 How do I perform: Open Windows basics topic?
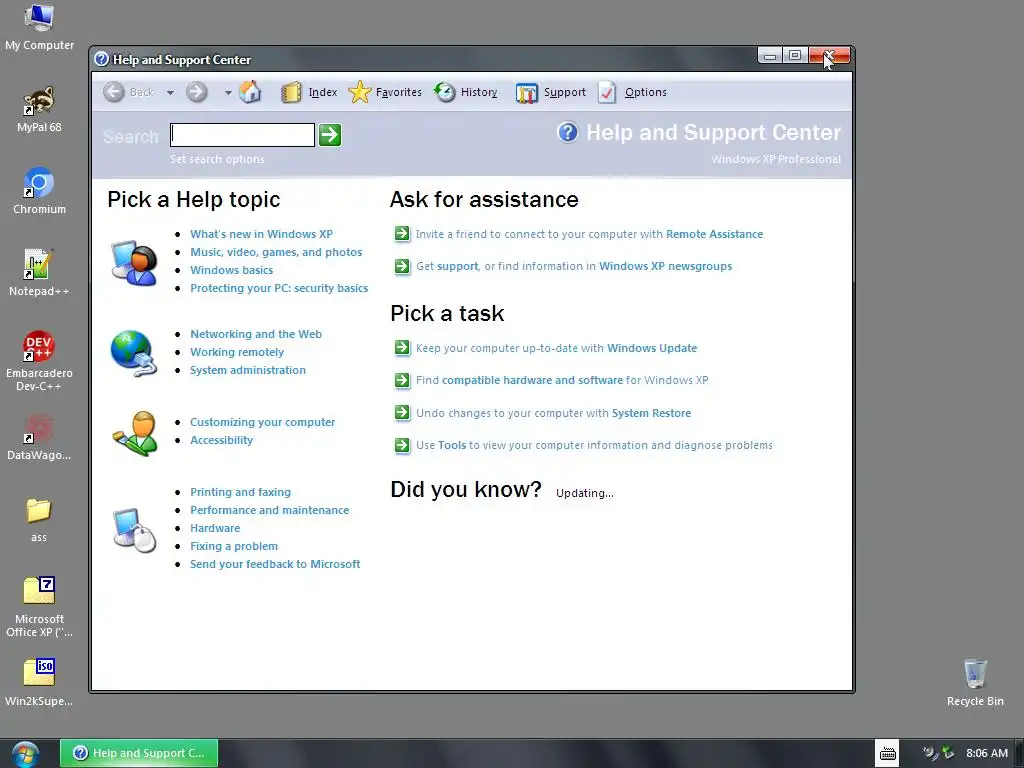pos(231,270)
